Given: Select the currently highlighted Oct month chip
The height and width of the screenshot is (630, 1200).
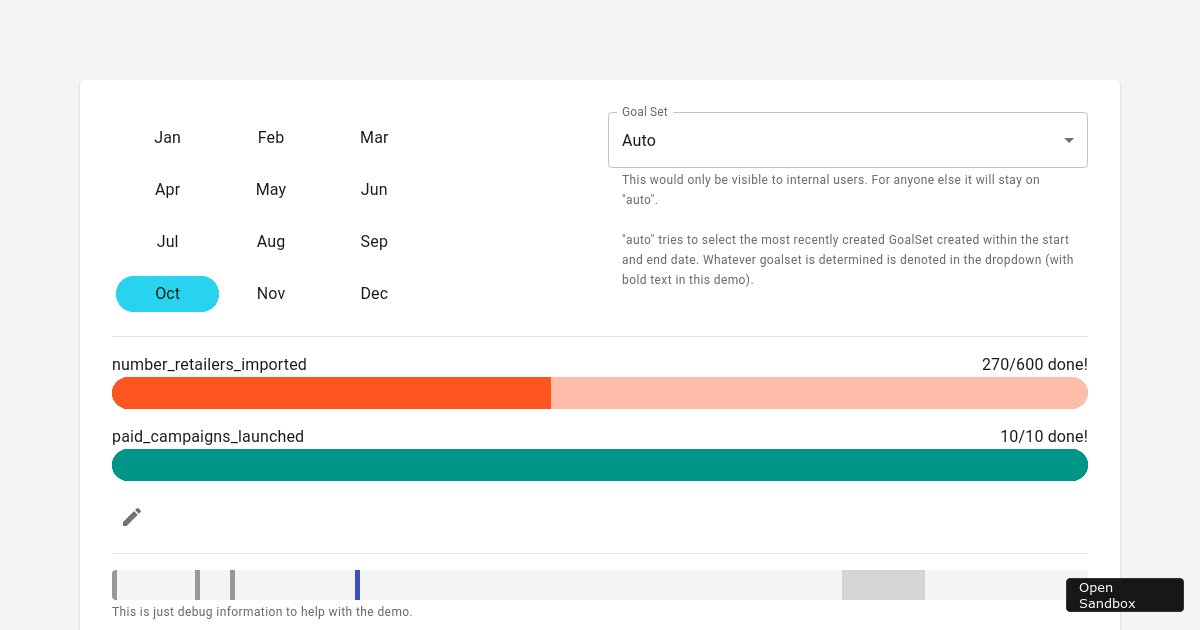Looking at the screenshot, I should tap(167, 293).
